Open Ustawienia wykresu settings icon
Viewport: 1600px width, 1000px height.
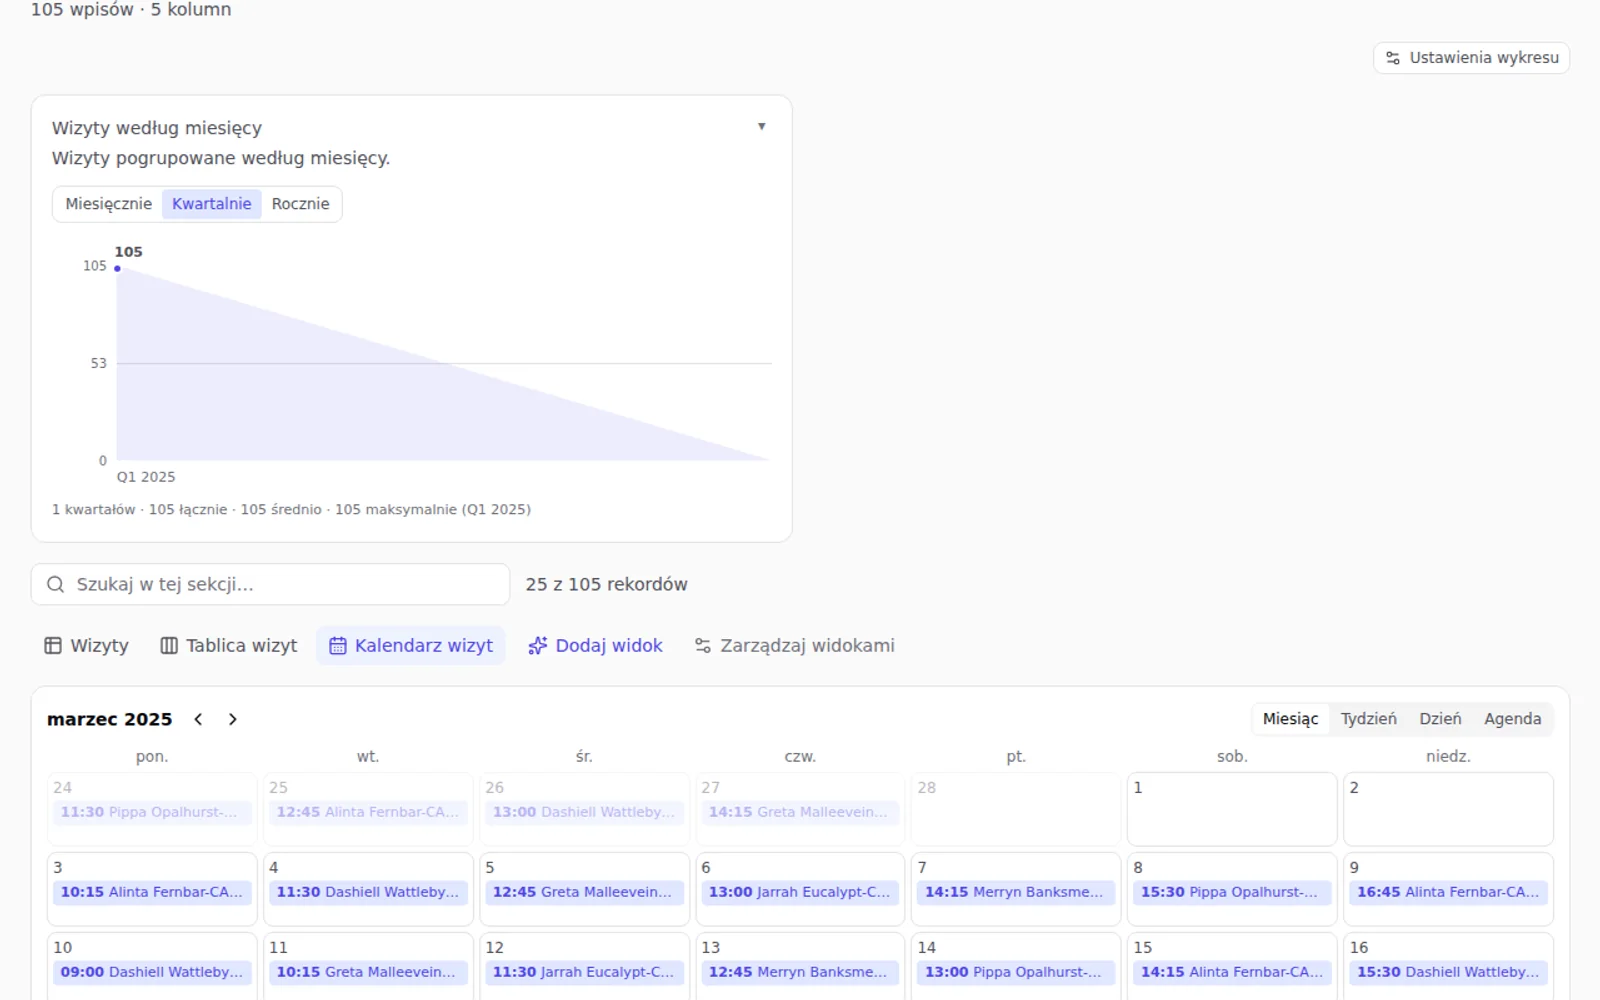[1393, 58]
